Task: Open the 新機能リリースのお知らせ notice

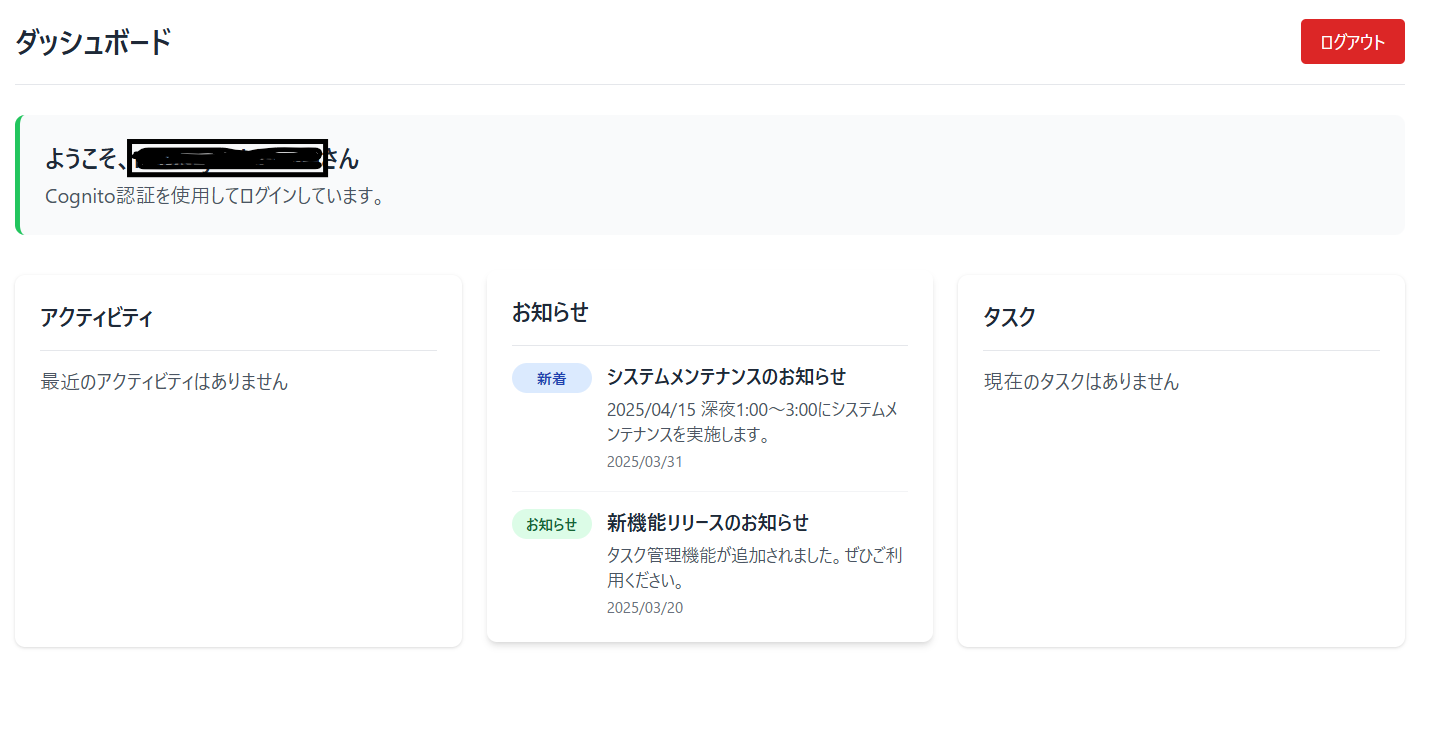Action: pyautogui.click(x=707, y=523)
